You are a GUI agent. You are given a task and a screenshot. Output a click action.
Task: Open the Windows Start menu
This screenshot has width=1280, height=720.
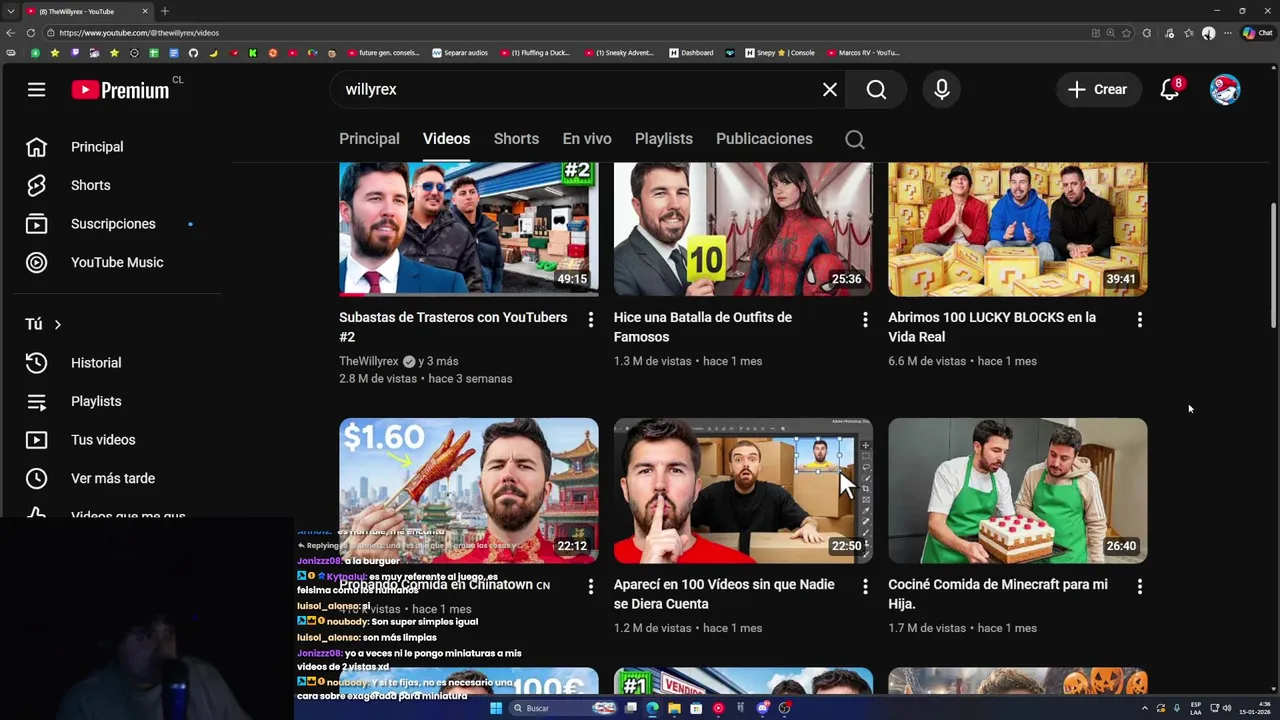495,708
